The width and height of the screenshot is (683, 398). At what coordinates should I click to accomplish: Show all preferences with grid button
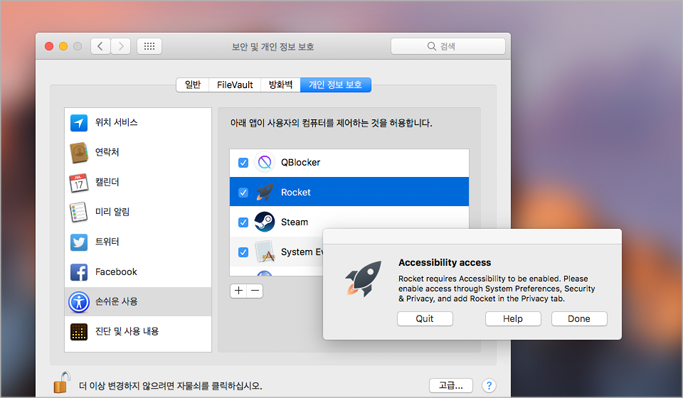coord(149,46)
